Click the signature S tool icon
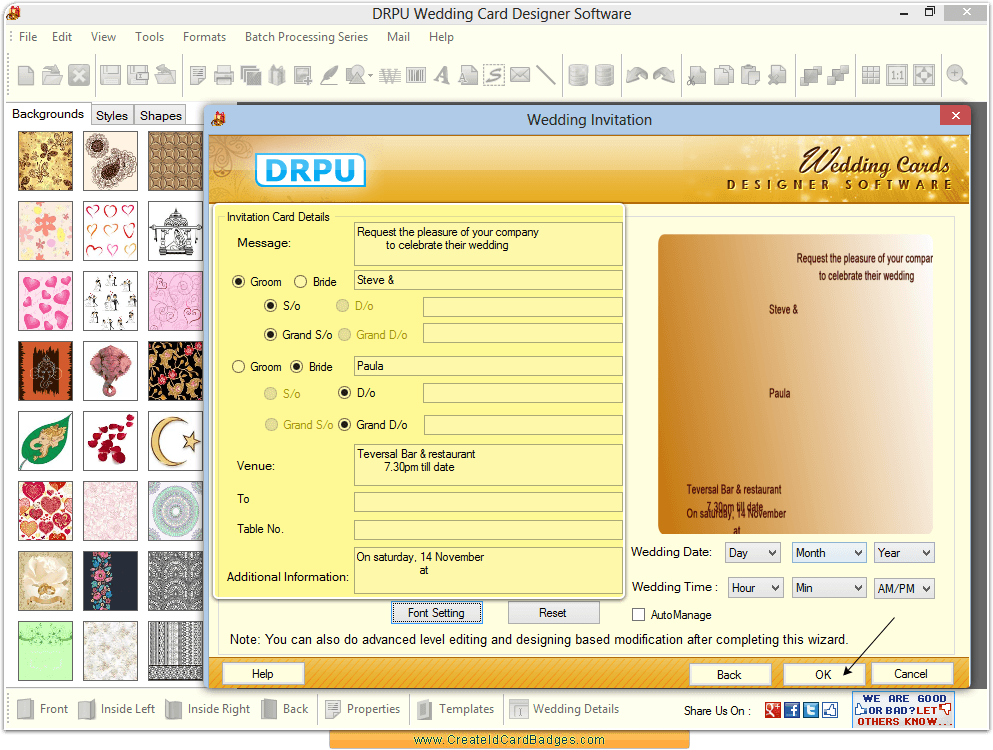Screen dimensions: 993x750 pos(493,75)
